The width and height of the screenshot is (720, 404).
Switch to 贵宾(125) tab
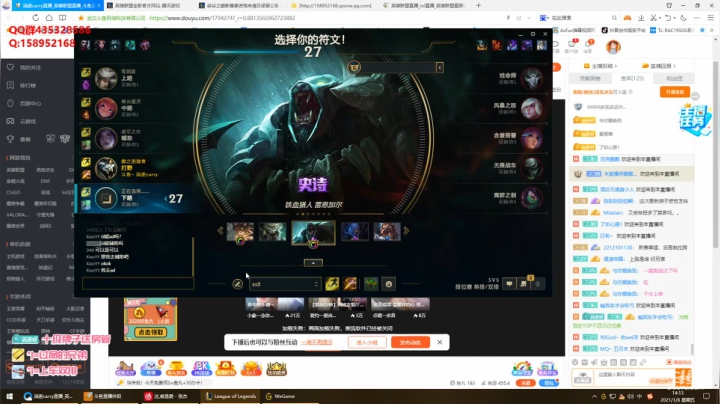(x=632, y=79)
